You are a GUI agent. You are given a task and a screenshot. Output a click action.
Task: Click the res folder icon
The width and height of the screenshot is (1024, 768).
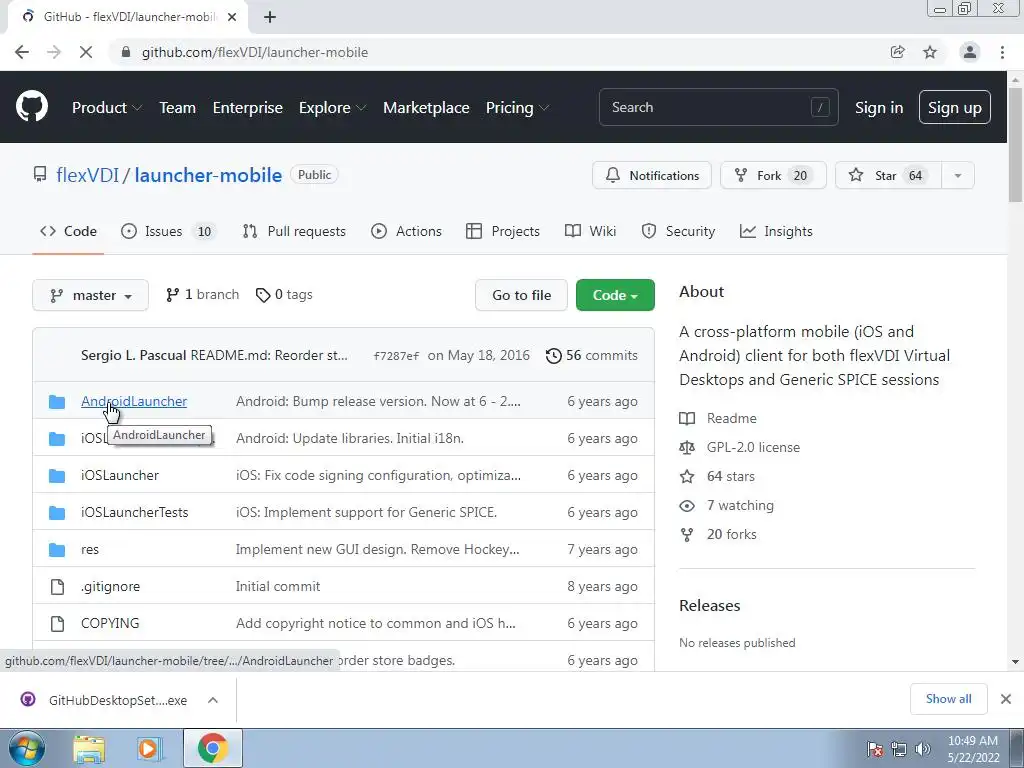pyautogui.click(x=57, y=550)
